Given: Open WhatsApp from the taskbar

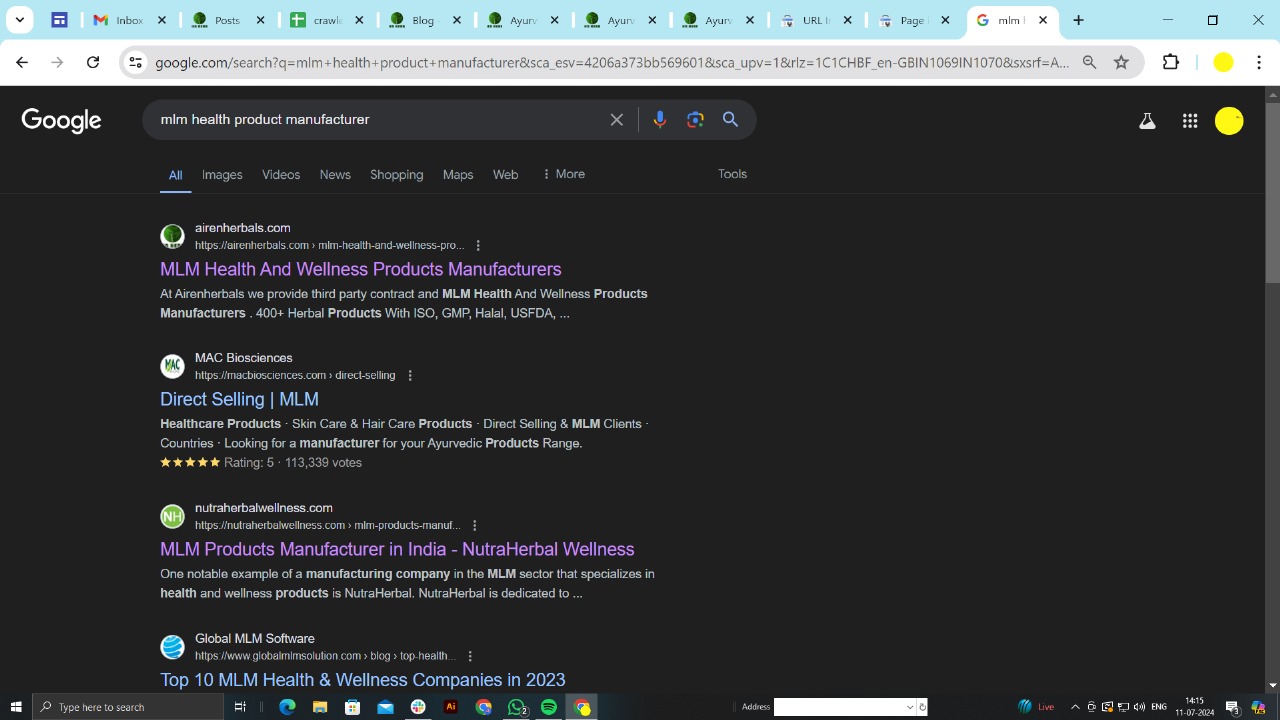Looking at the screenshot, I should pyautogui.click(x=517, y=707).
